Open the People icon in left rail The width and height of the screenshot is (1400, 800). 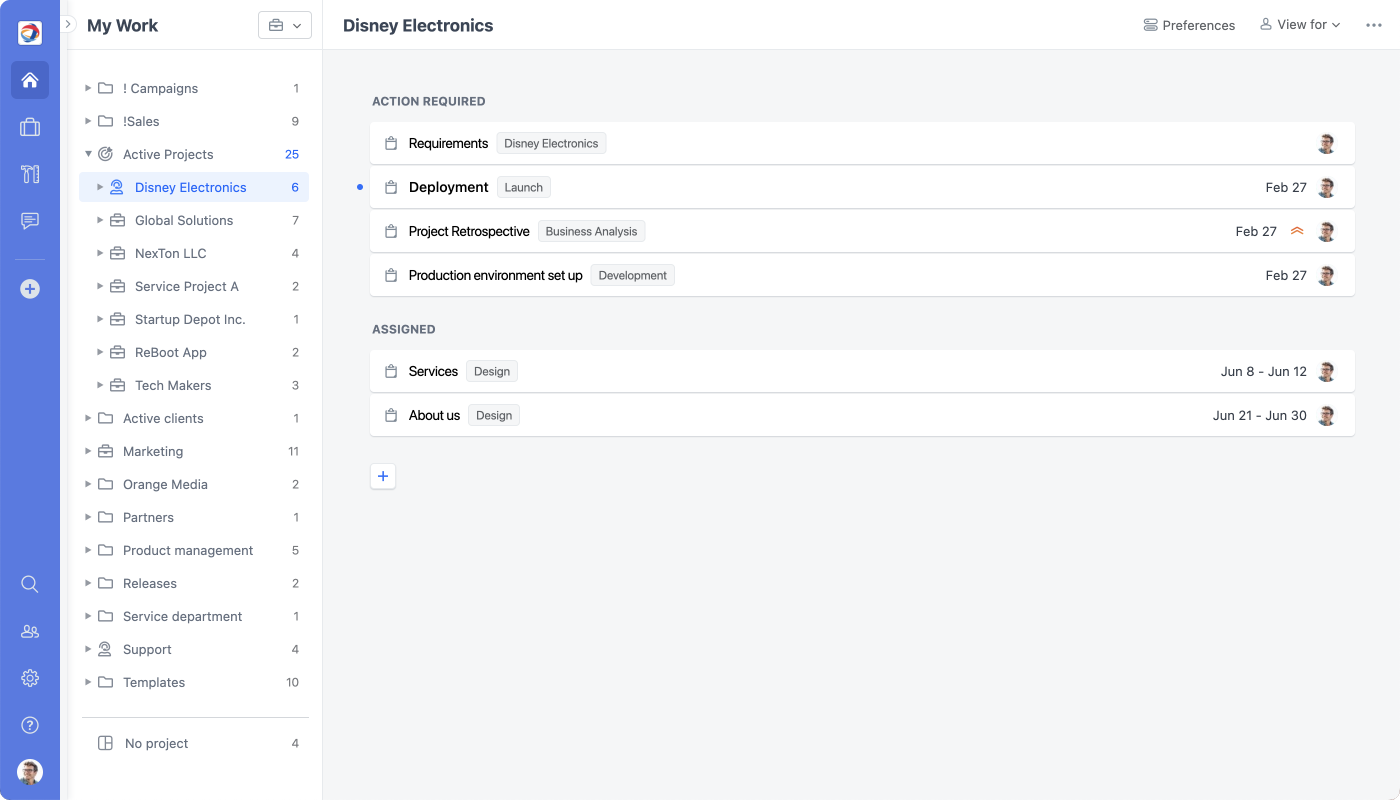click(x=30, y=631)
